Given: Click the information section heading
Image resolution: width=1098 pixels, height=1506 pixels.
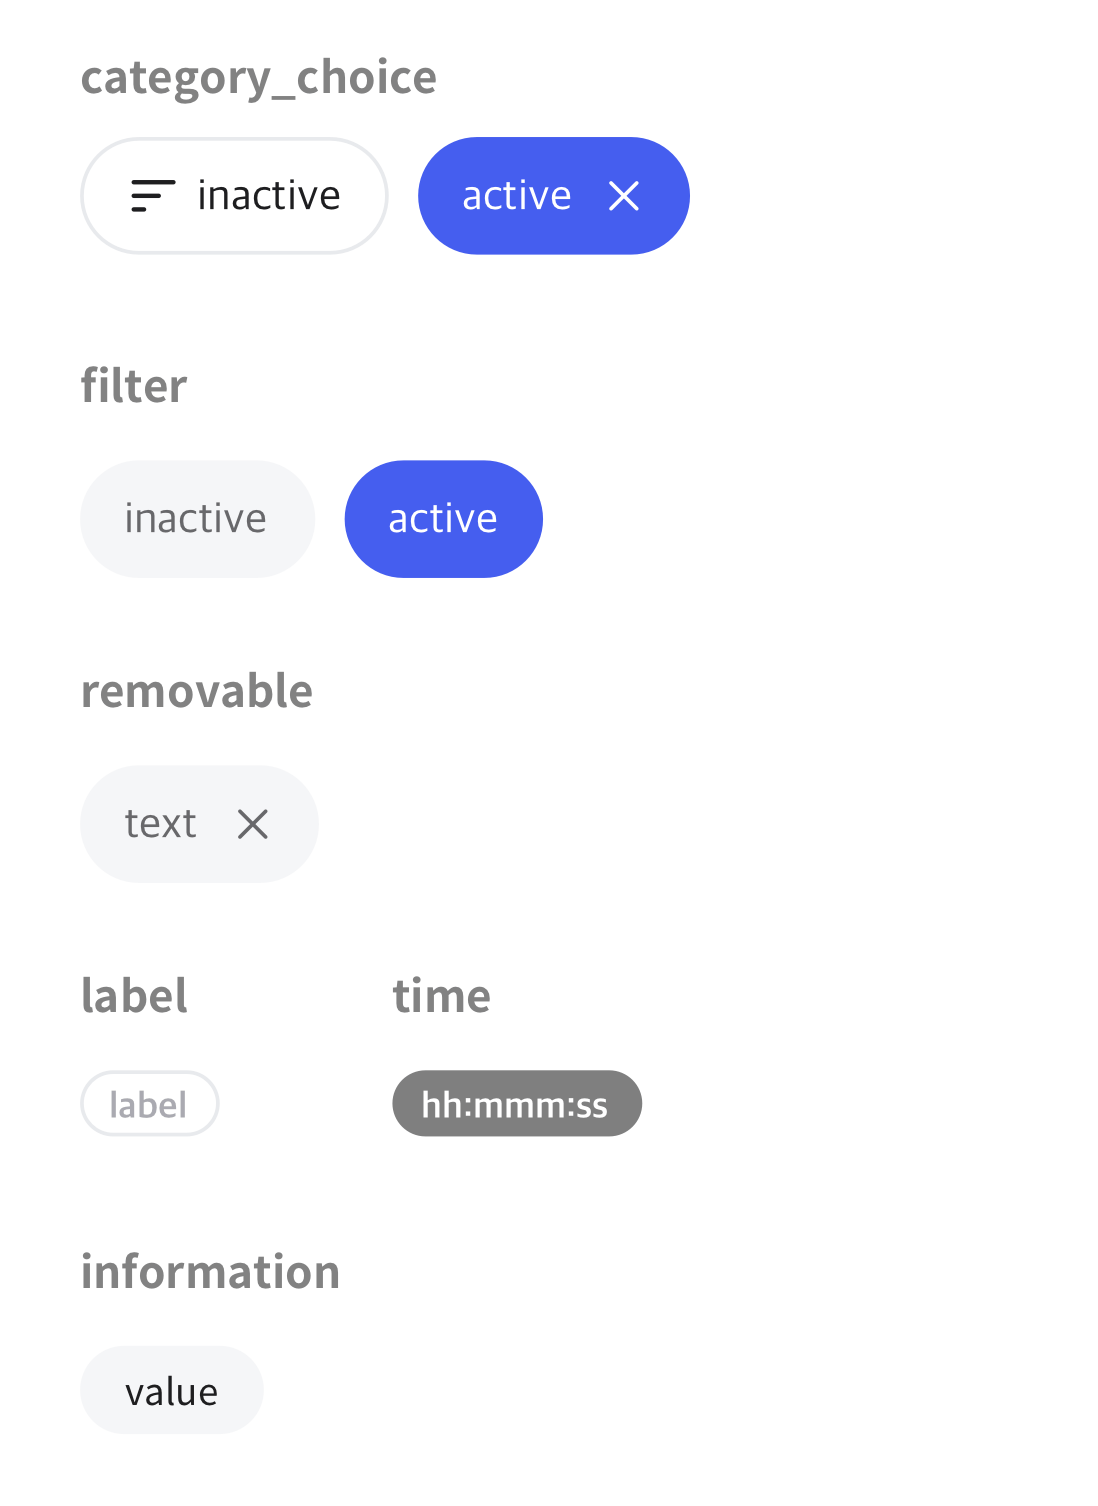Looking at the screenshot, I should [211, 1272].
